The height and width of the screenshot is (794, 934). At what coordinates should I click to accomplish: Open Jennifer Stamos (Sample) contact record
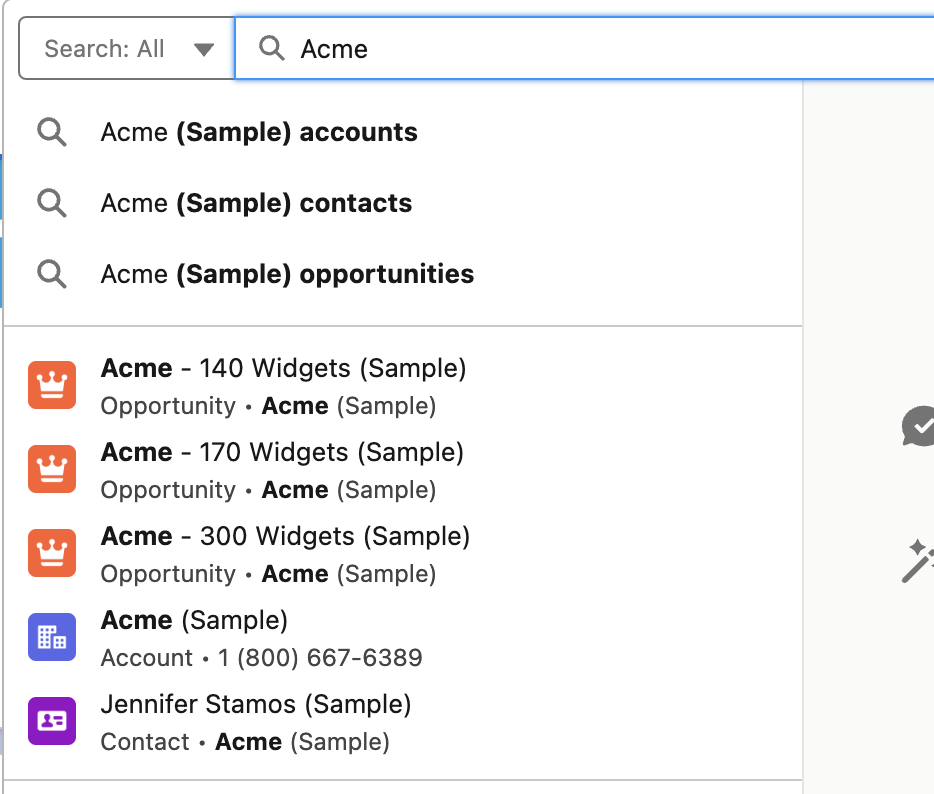pos(256,705)
